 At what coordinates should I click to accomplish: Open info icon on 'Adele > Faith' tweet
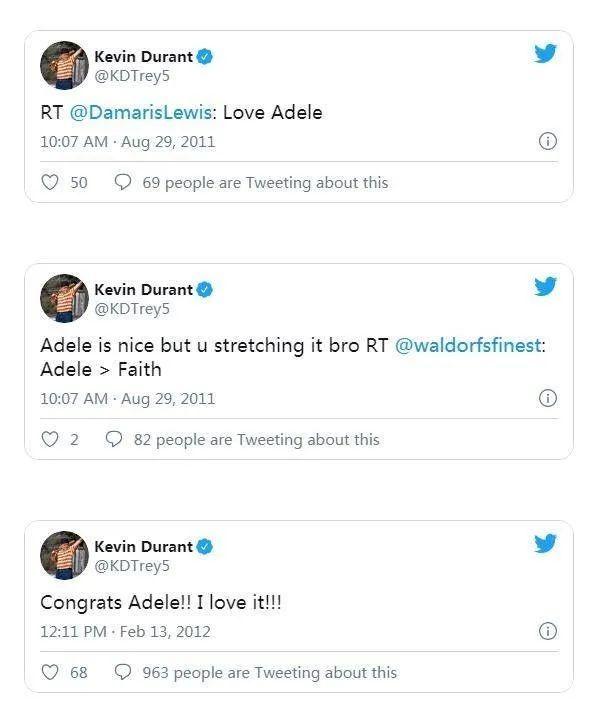point(548,398)
